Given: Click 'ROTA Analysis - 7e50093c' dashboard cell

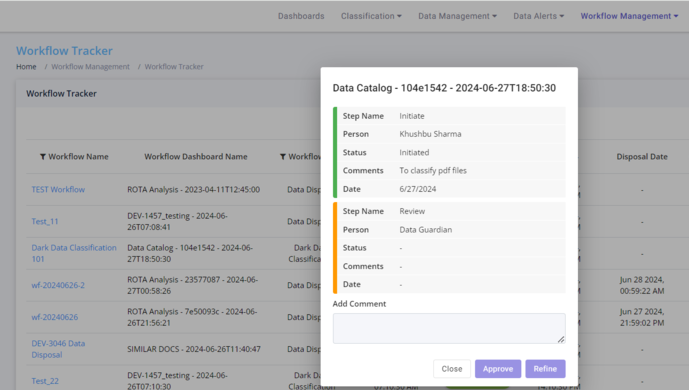Looking at the screenshot, I should click(192, 317).
